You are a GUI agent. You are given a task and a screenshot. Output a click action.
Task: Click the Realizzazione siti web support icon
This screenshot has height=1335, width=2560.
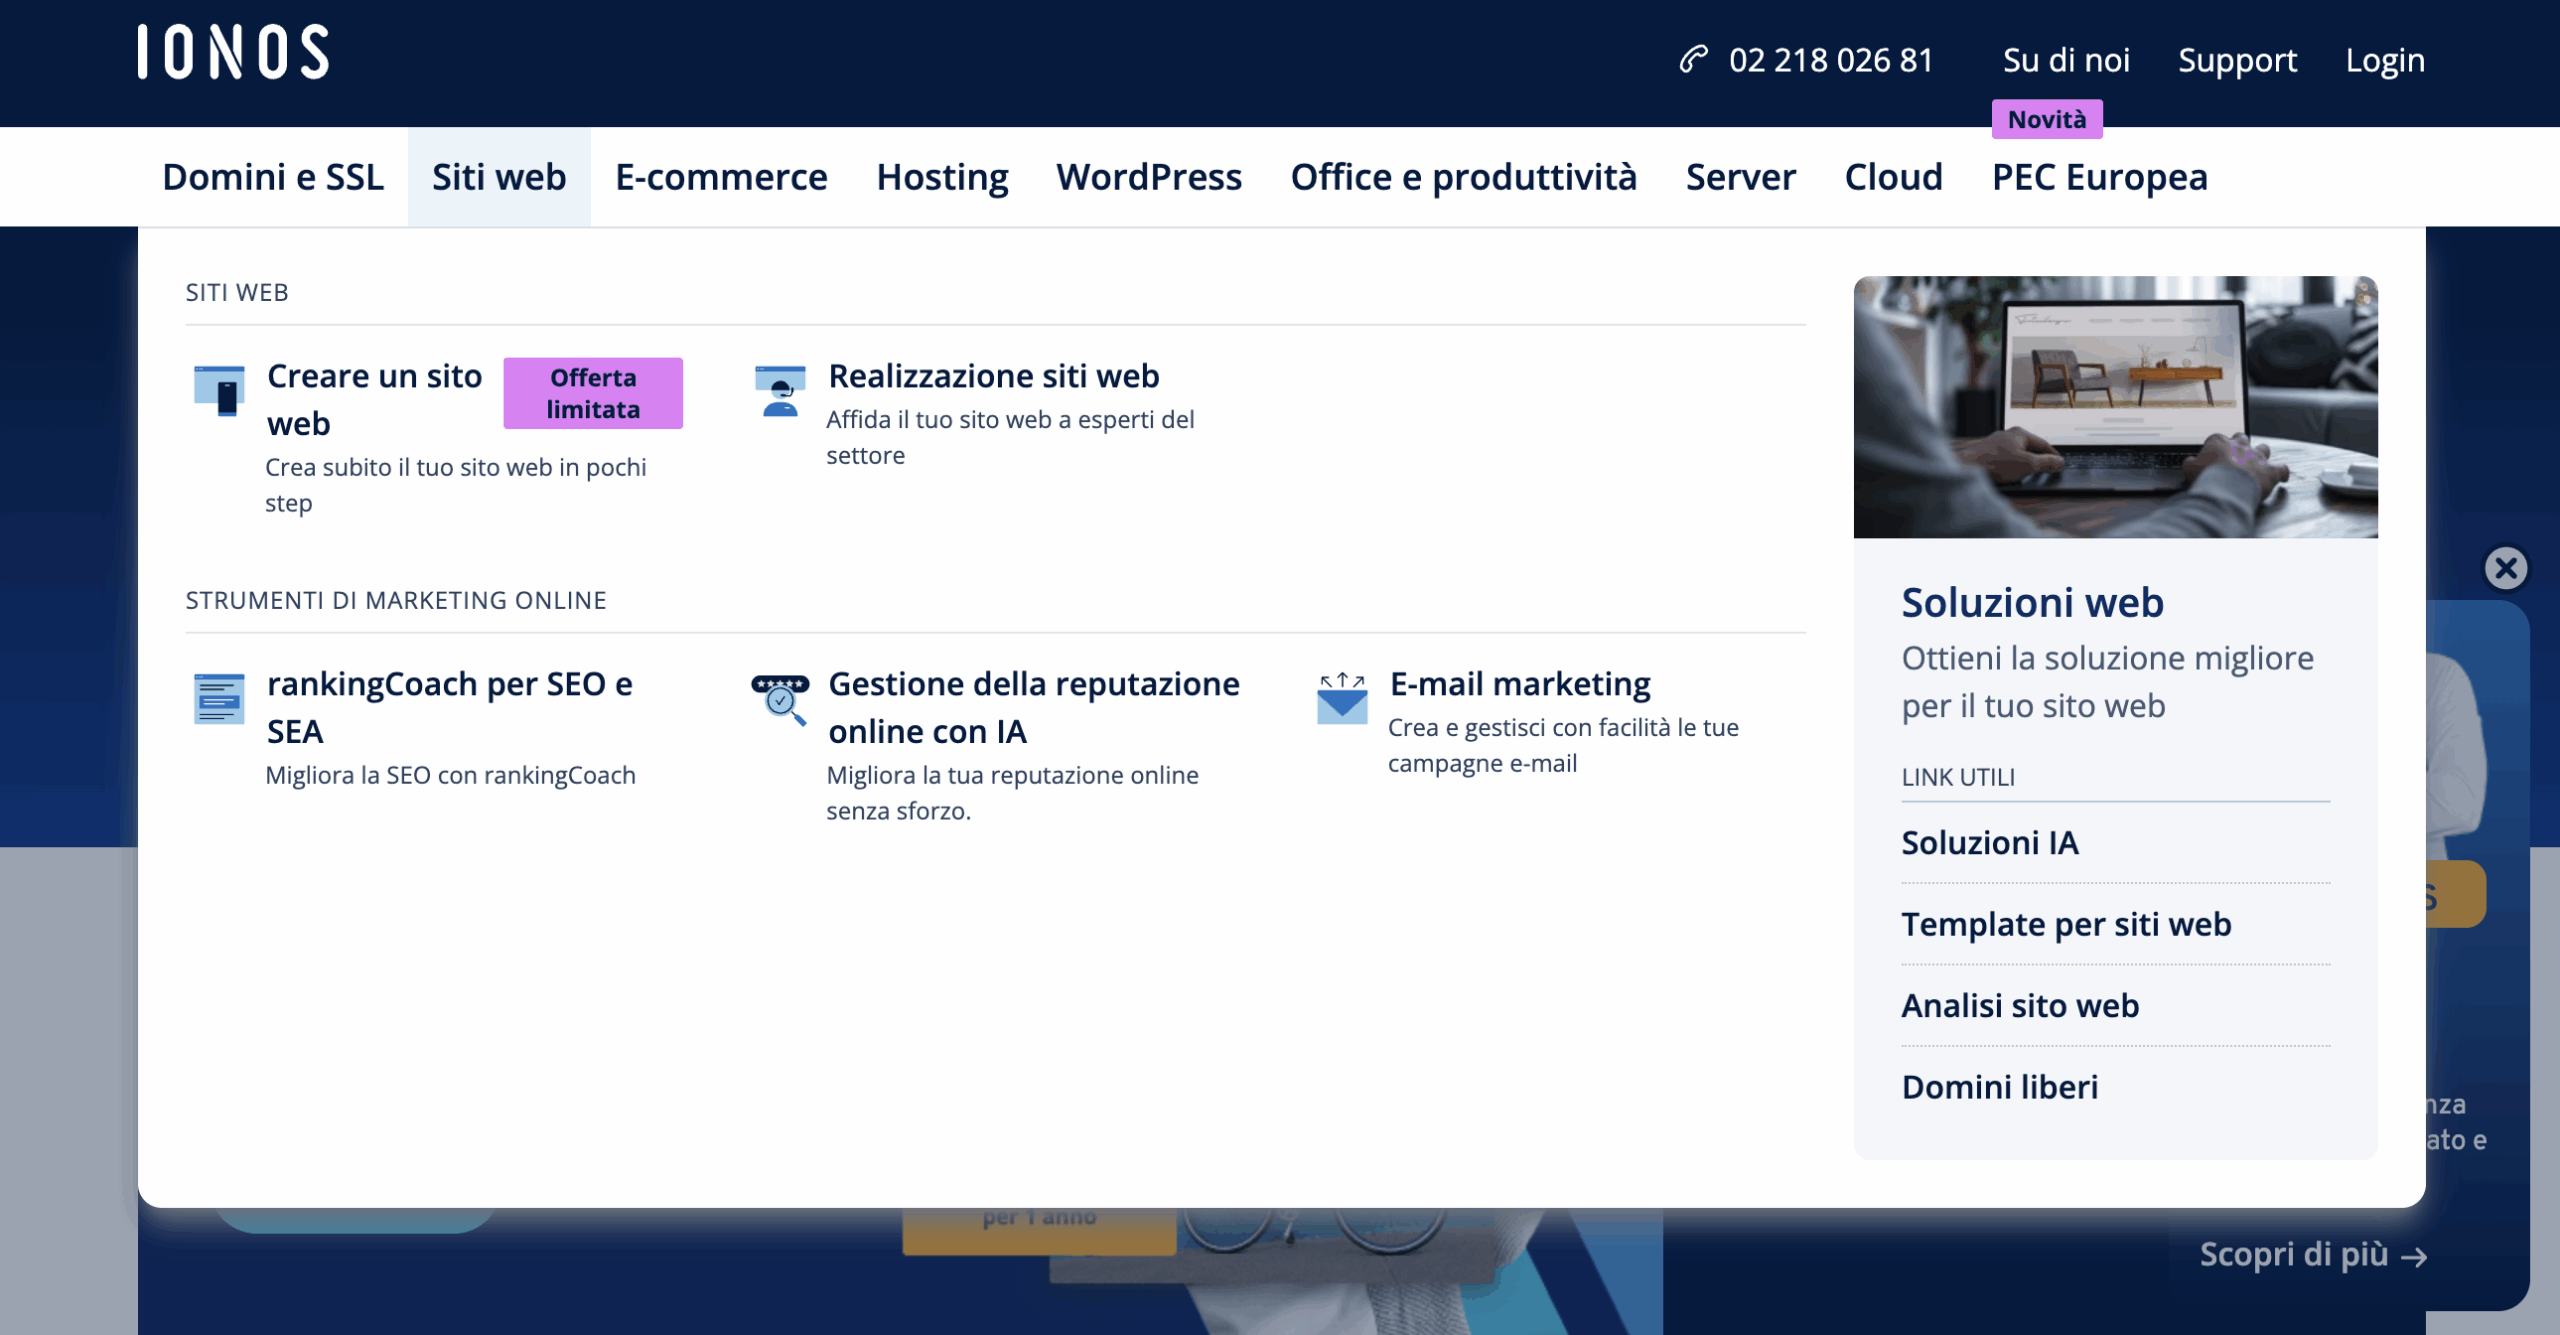pyautogui.click(x=780, y=390)
